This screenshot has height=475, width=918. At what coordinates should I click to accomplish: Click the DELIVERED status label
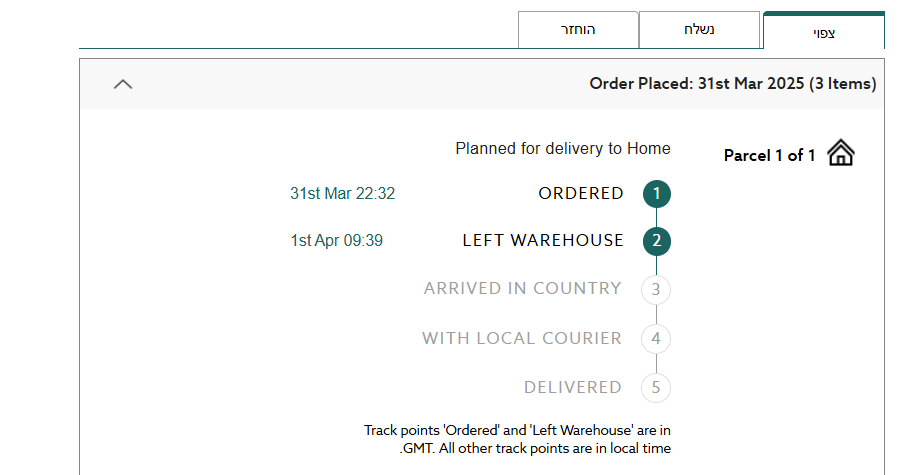click(572, 387)
